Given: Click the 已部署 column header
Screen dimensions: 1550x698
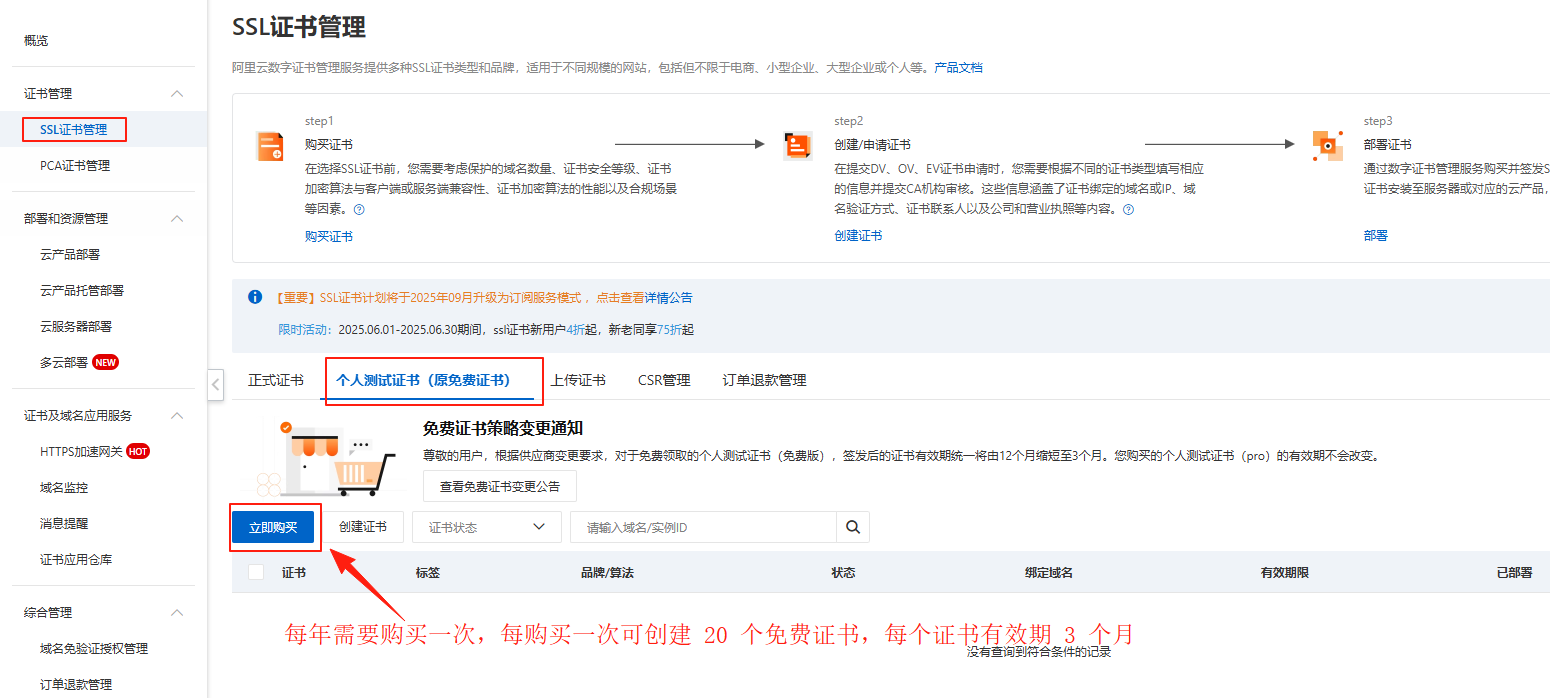Looking at the screenshot, I should click(1514, 573).
